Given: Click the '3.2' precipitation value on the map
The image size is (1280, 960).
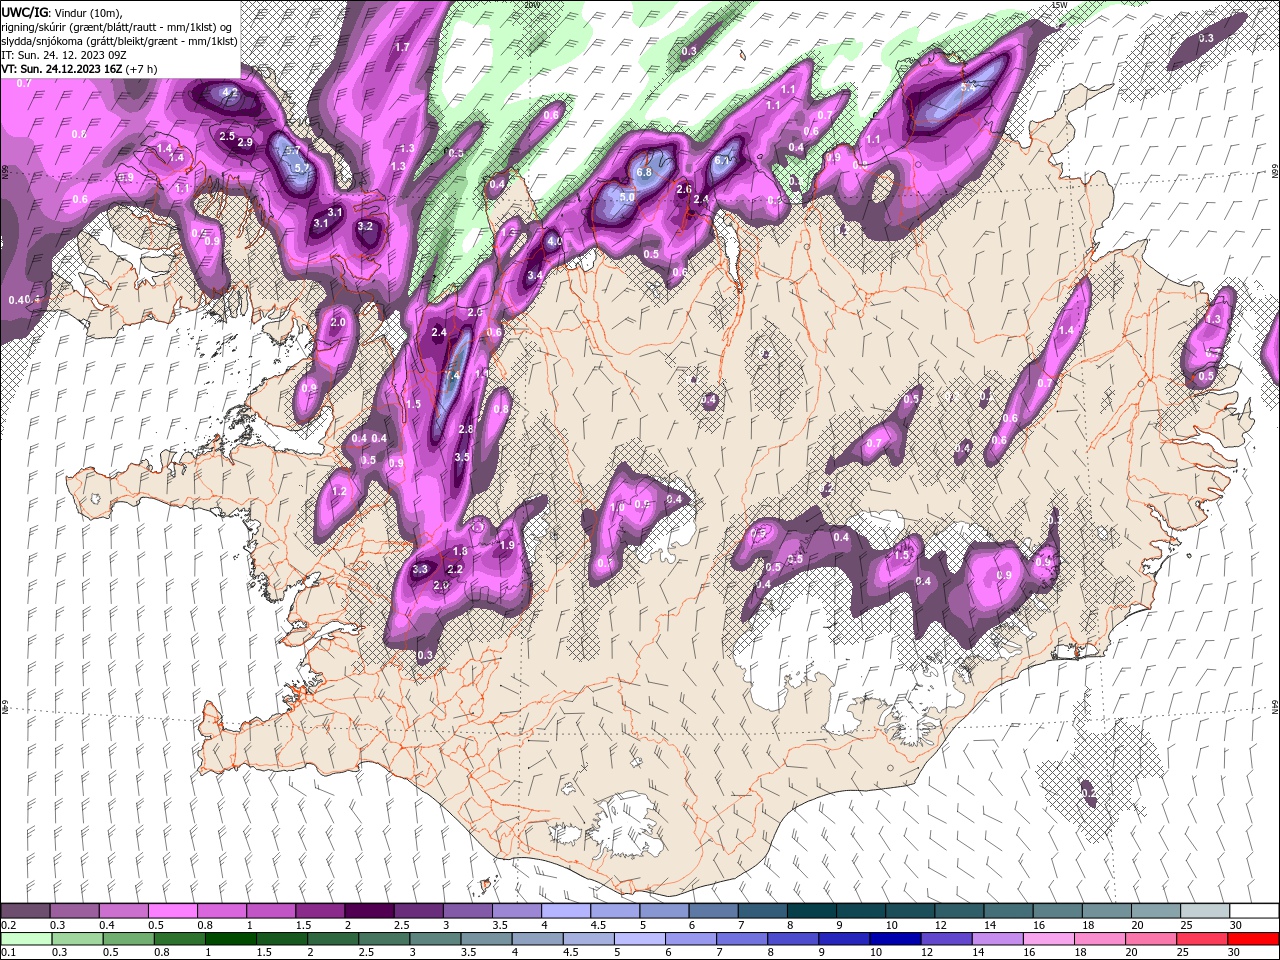Looking at the screenshot, I should click(365, 227).
